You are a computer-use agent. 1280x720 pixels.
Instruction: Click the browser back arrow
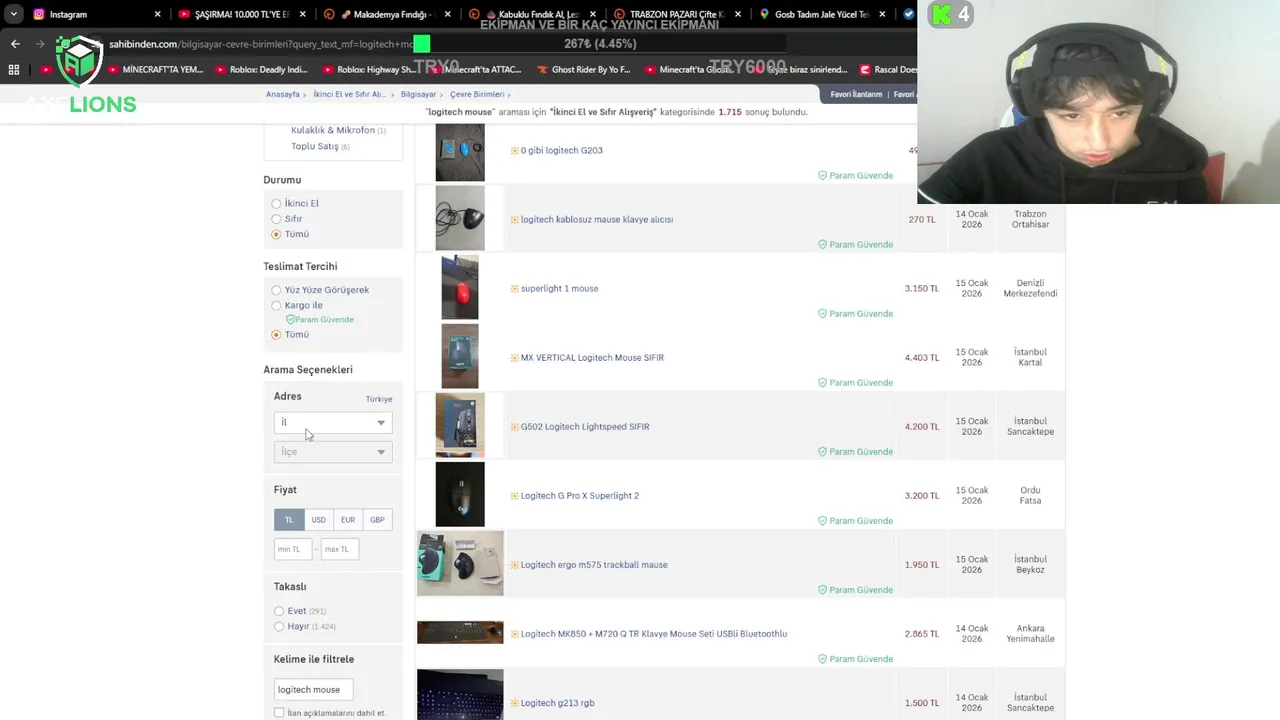[x=15, y=44]
